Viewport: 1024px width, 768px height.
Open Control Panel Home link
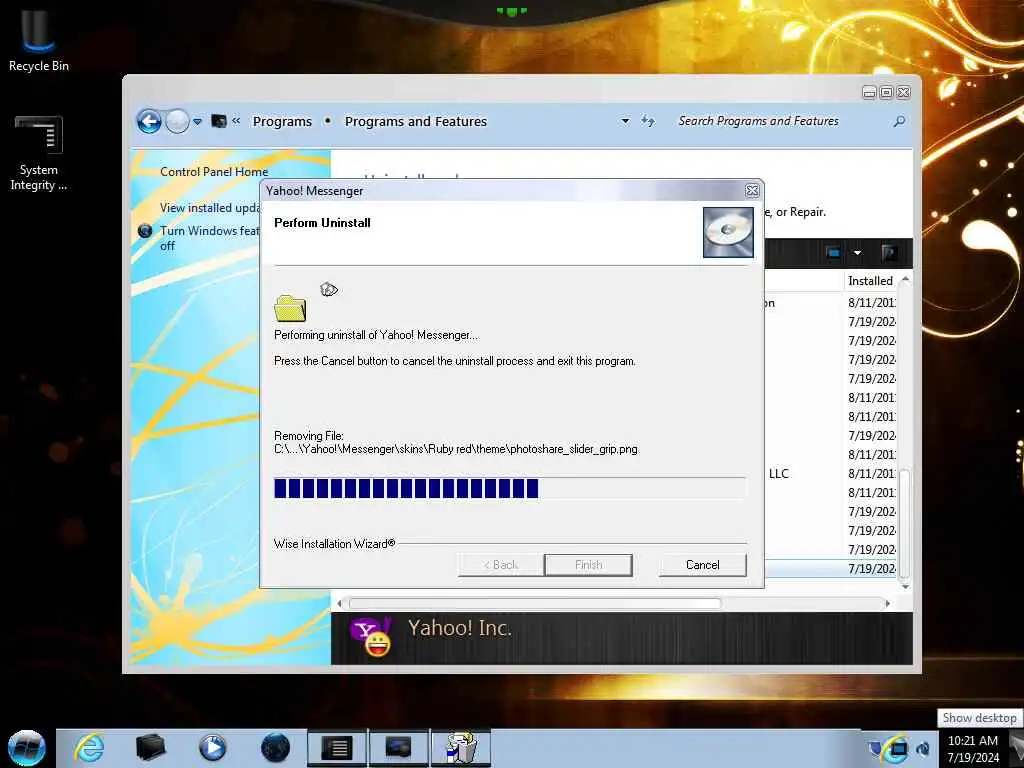point(214,172)
